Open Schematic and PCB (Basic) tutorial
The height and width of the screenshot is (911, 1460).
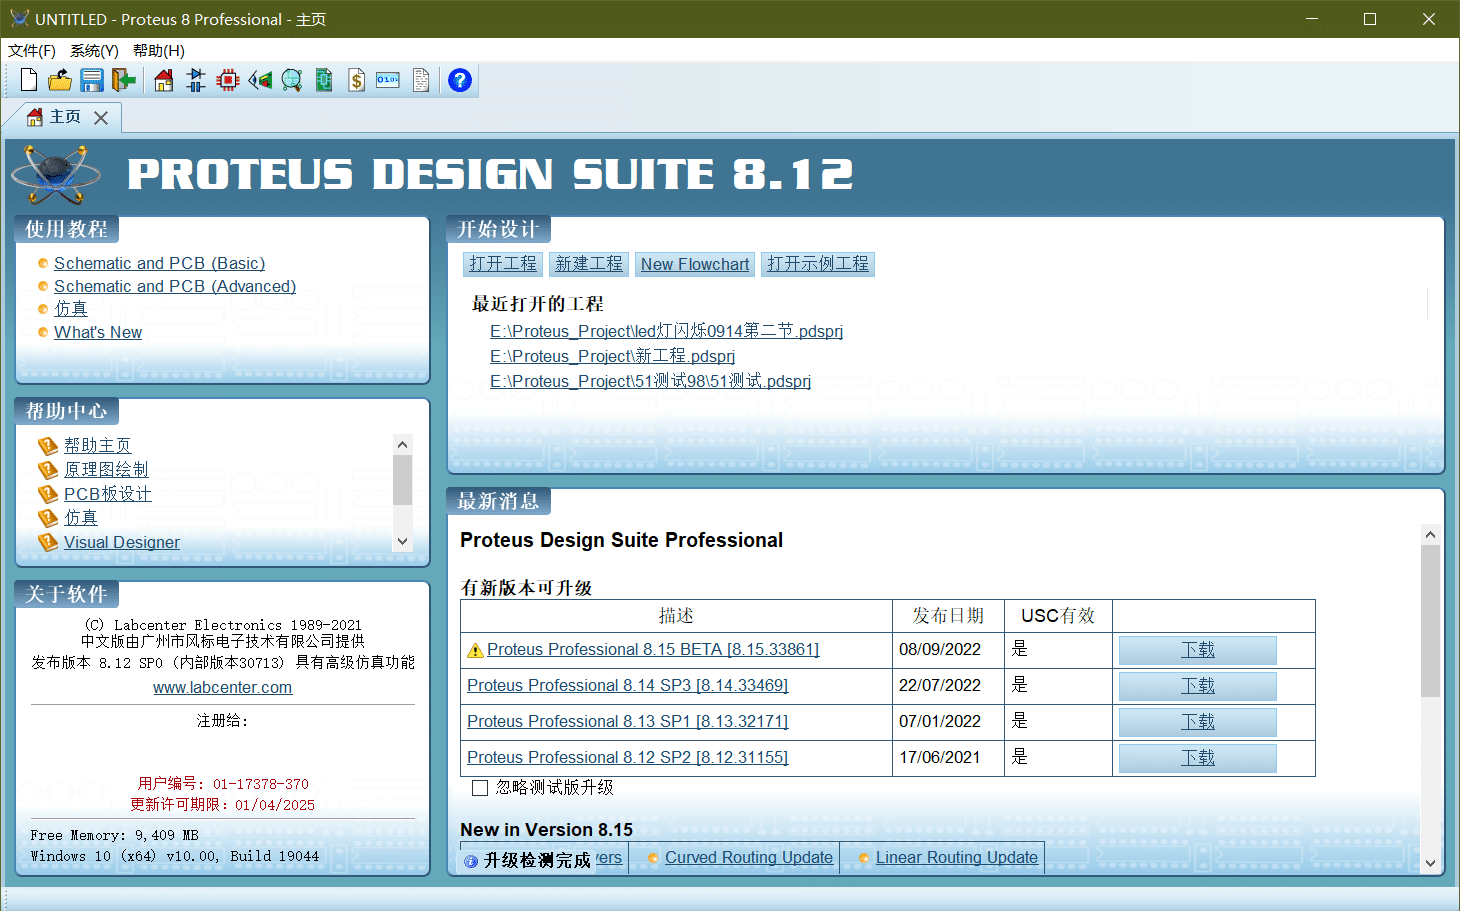click(159, 263)
